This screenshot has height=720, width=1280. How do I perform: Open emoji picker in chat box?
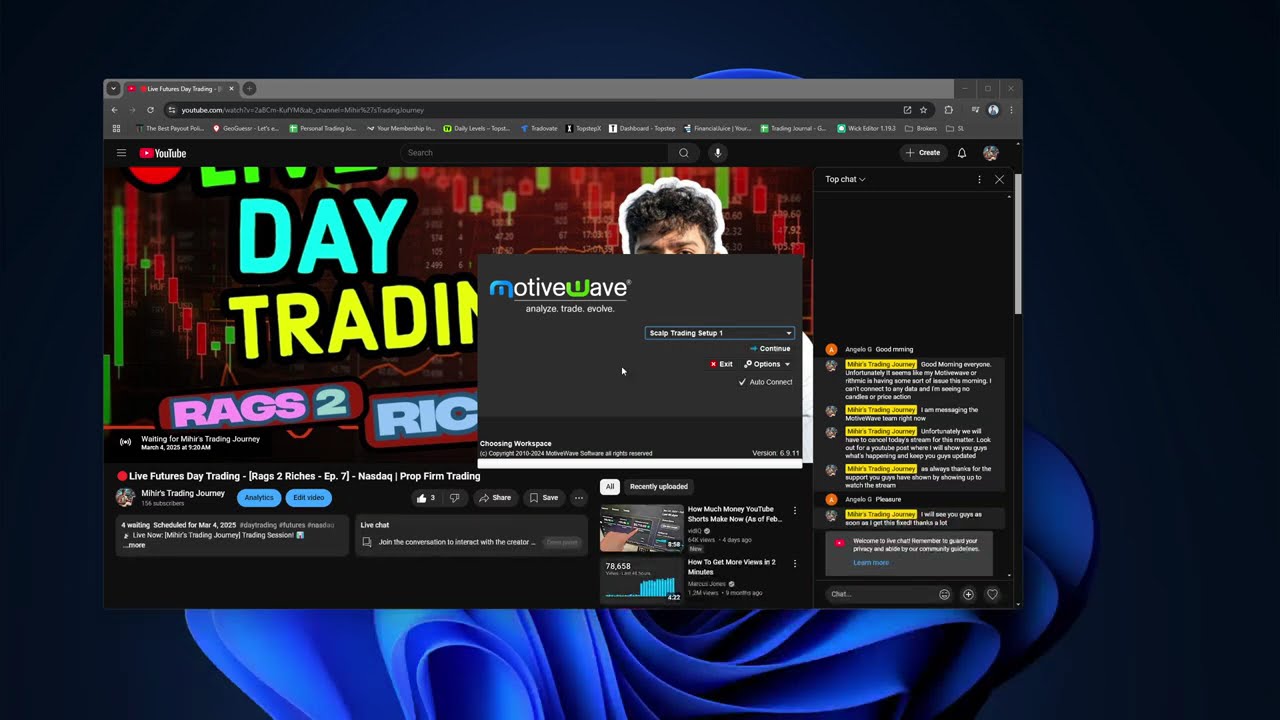pos(944,594)
